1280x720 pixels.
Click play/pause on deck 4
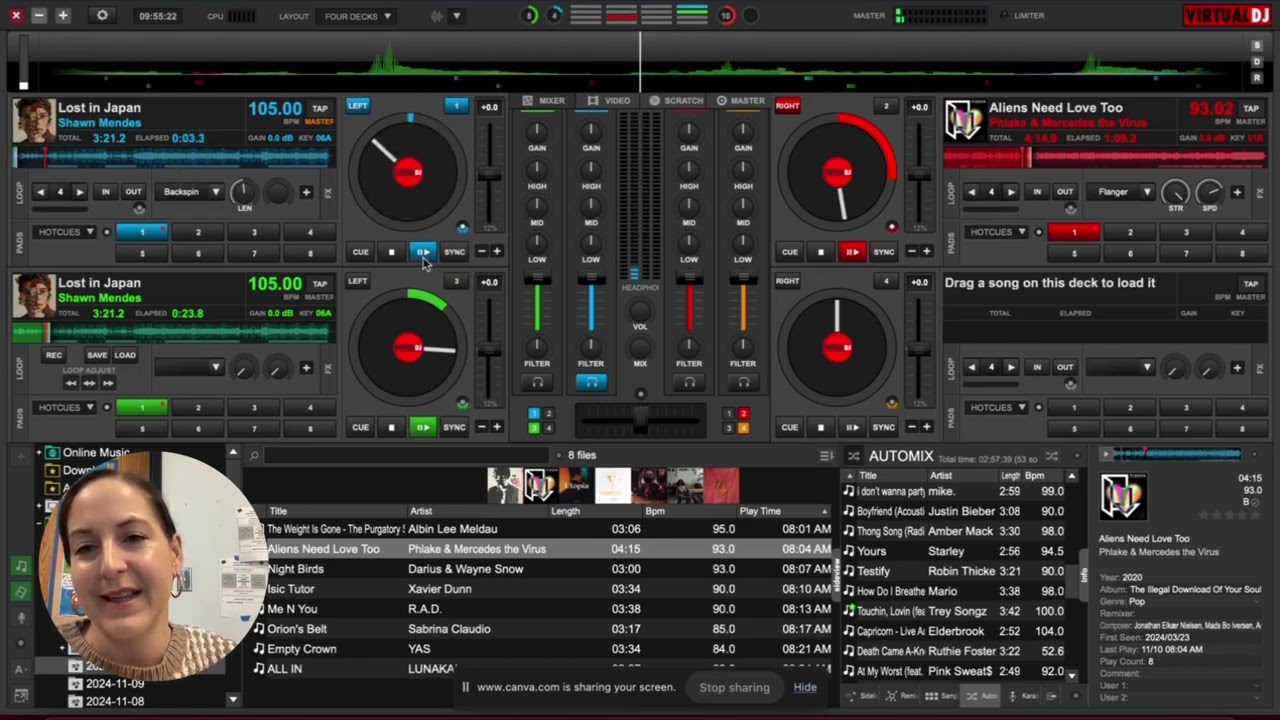coord(852,427)
